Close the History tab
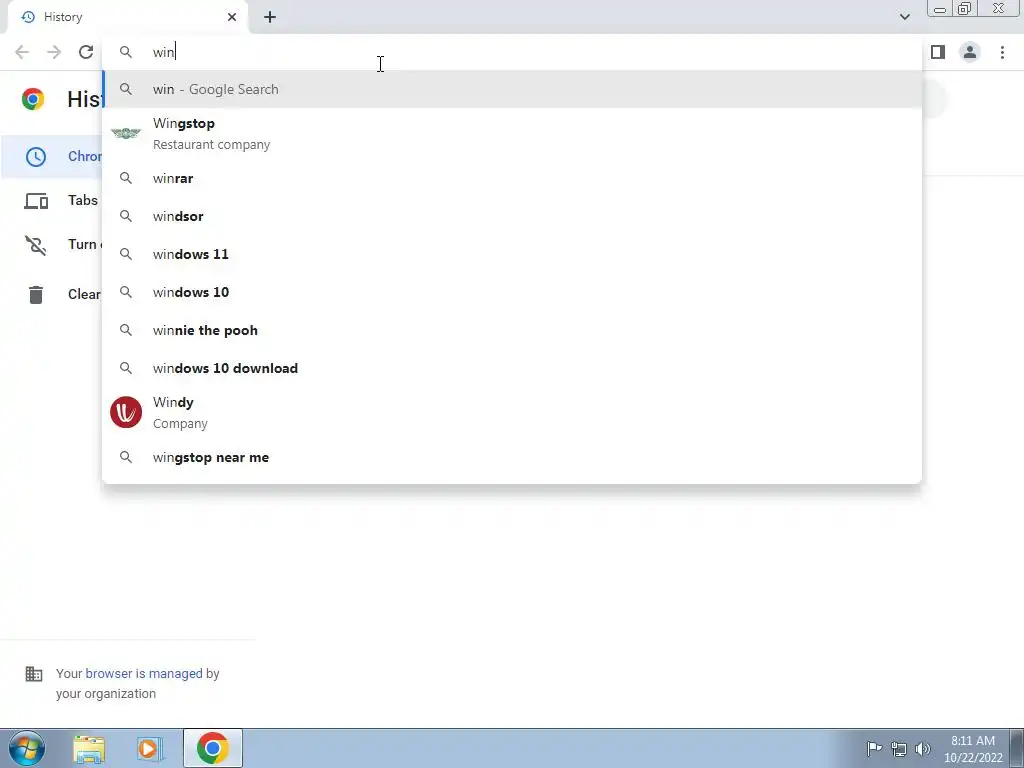Viewport: 1024px width, 768px height. pyautogui.click(x=232, y=17)
